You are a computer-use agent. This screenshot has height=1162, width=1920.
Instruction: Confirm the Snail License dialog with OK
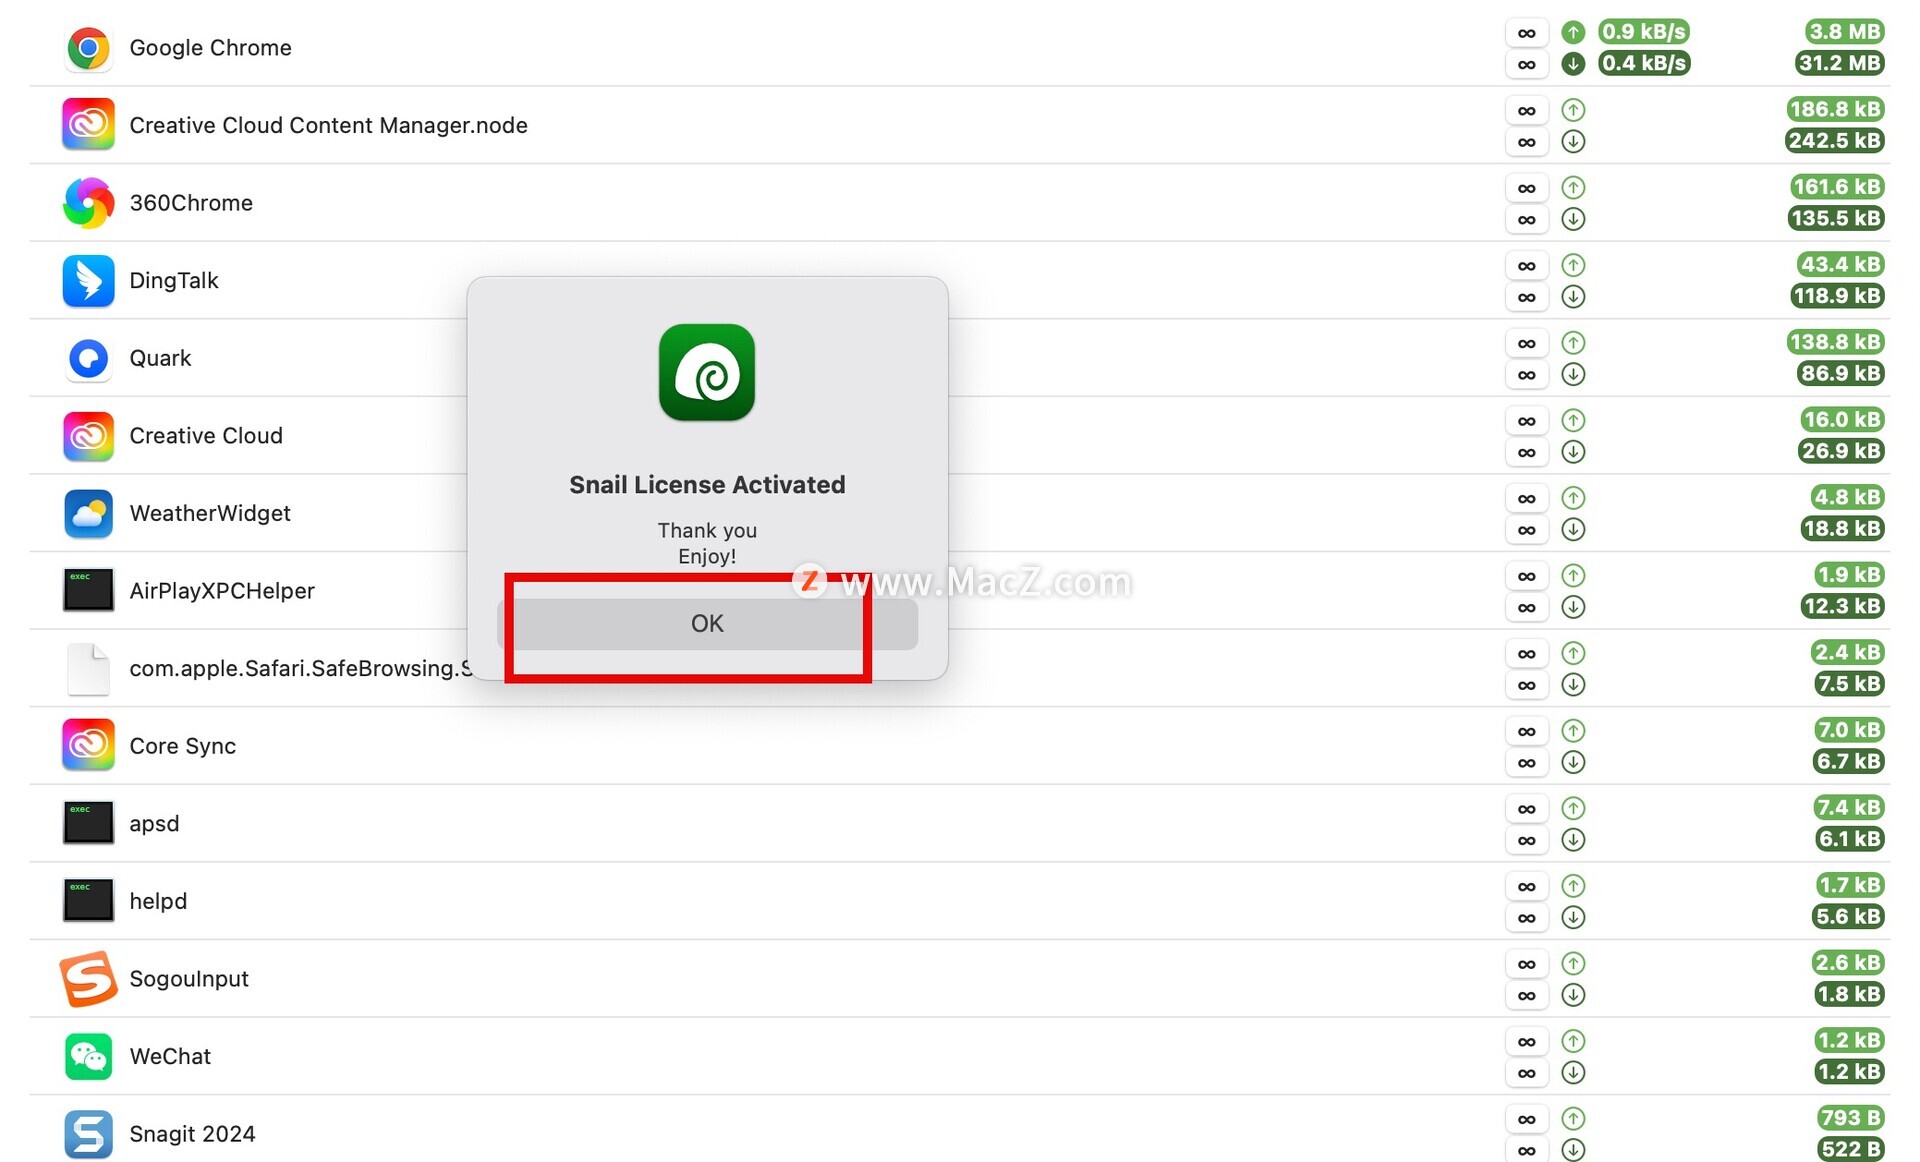tap(707, 624)
